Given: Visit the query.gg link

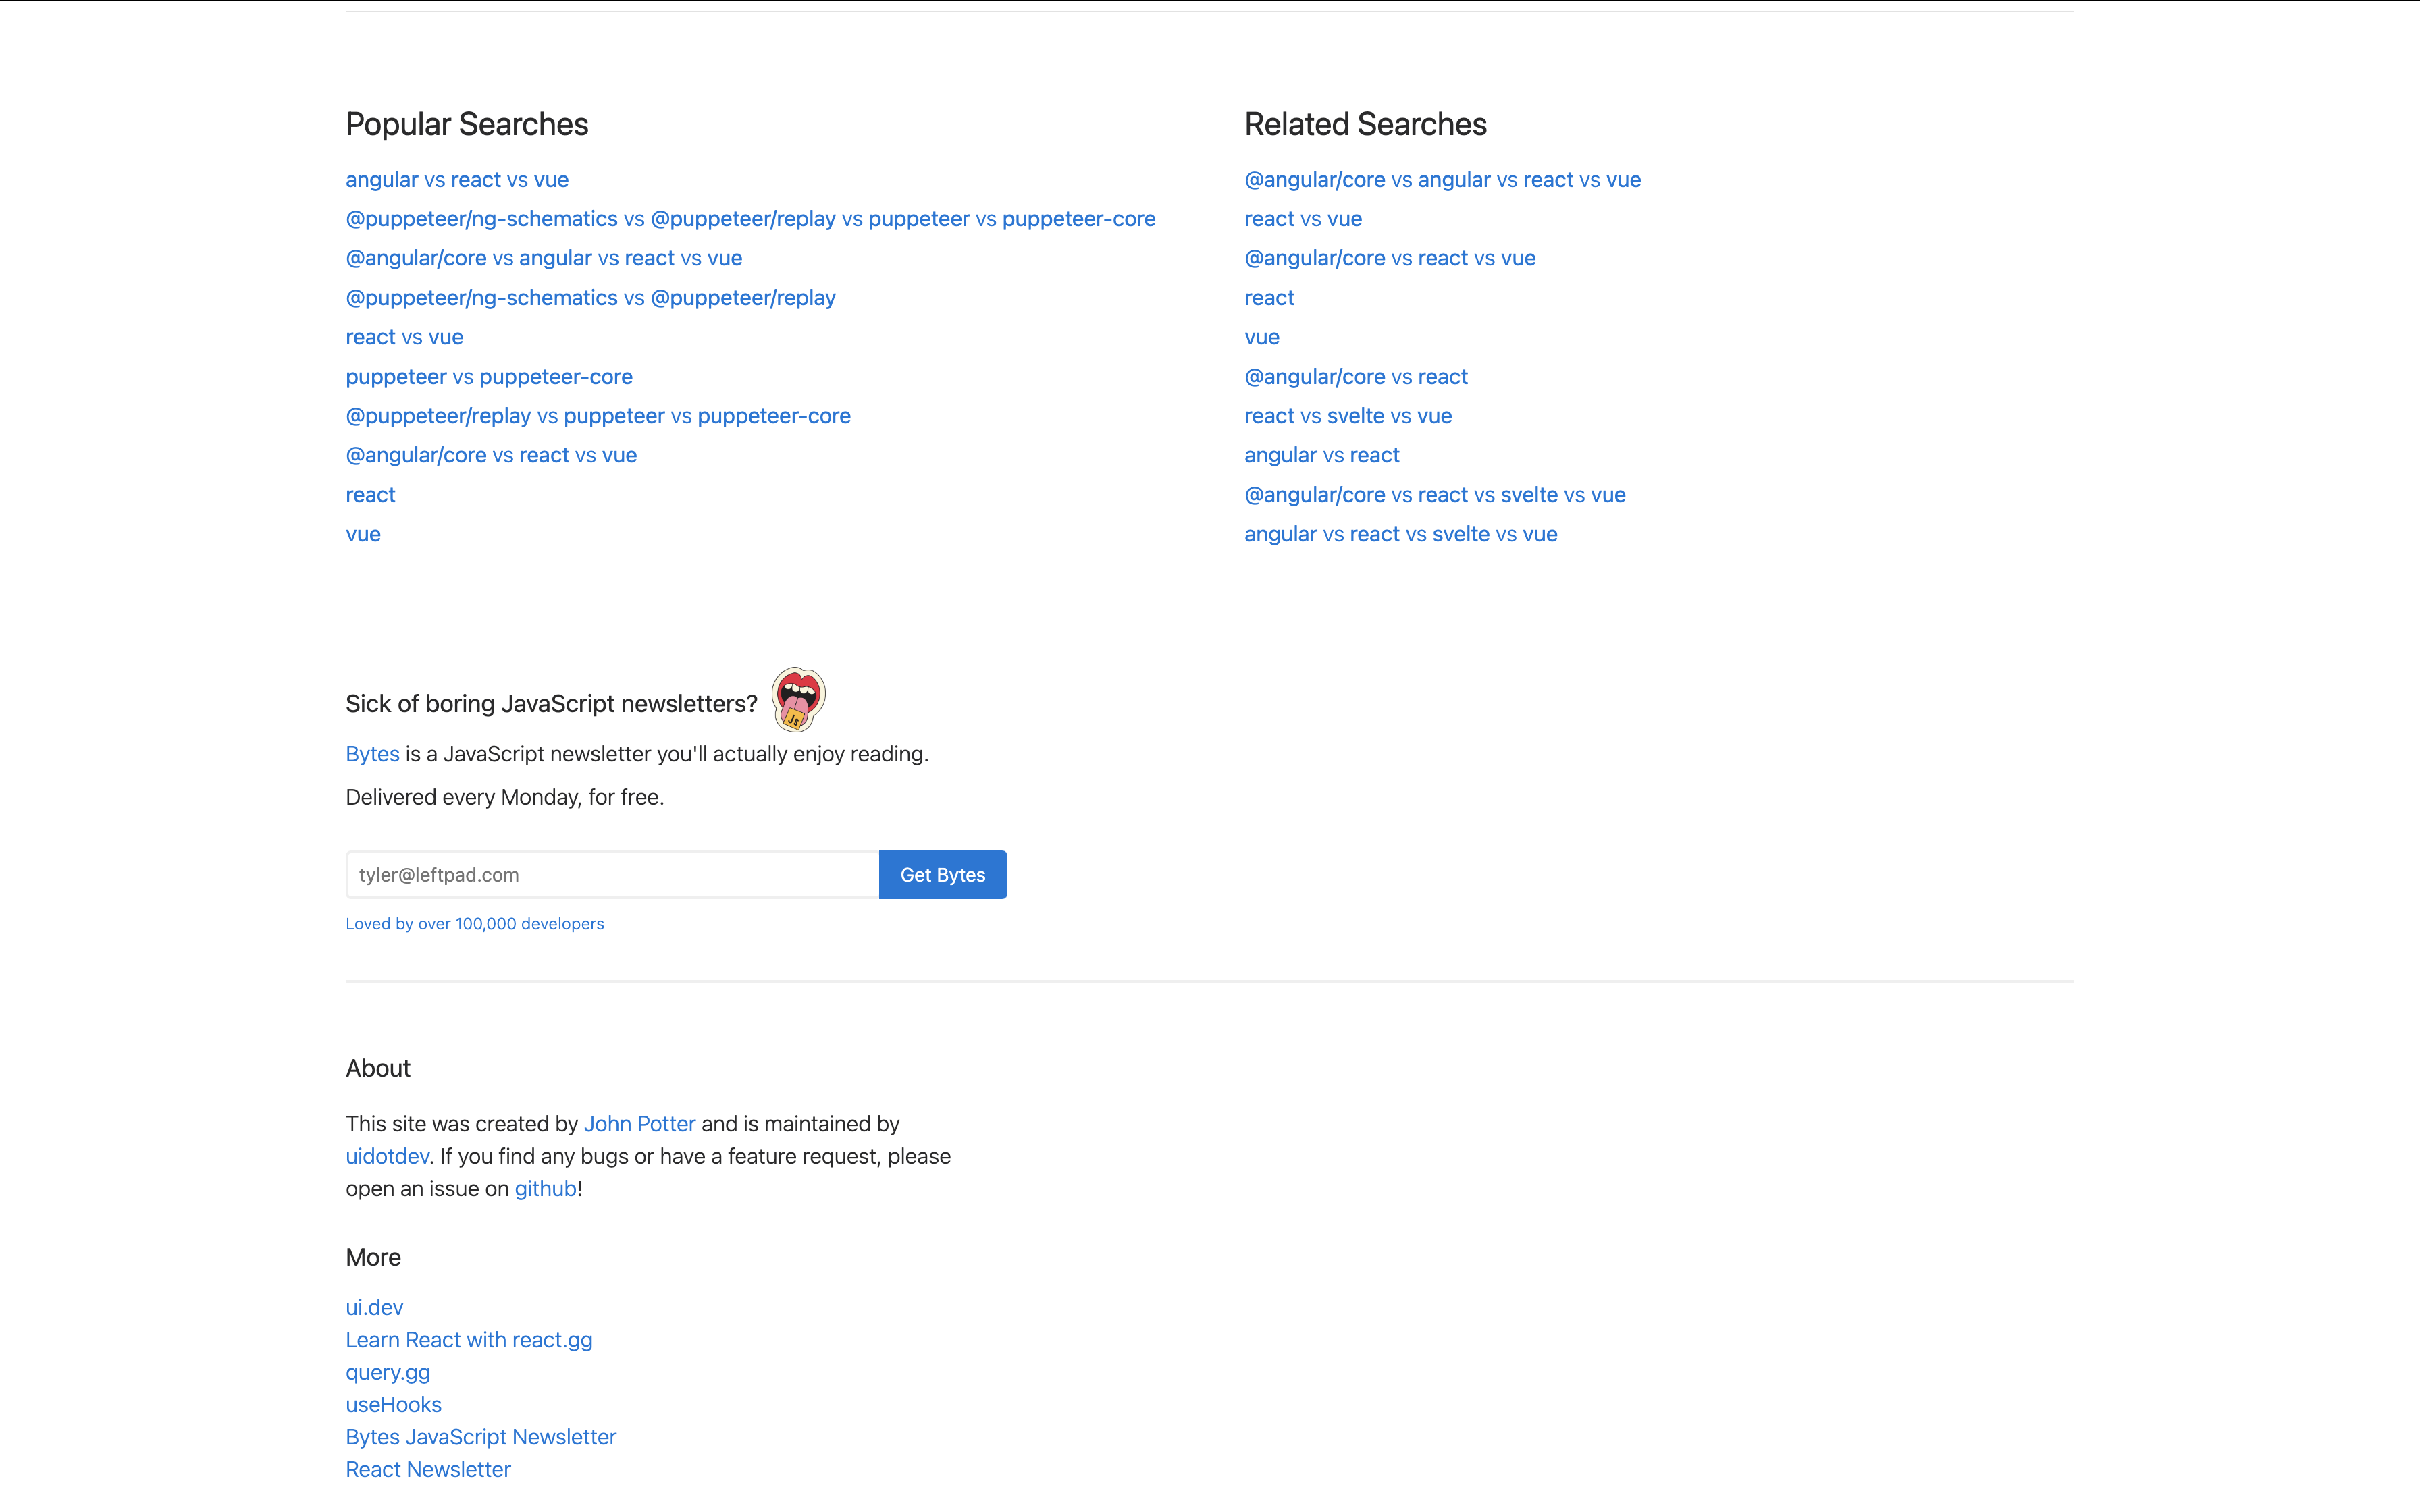Looking at the screenshot, I should (x=388, y=1372).
